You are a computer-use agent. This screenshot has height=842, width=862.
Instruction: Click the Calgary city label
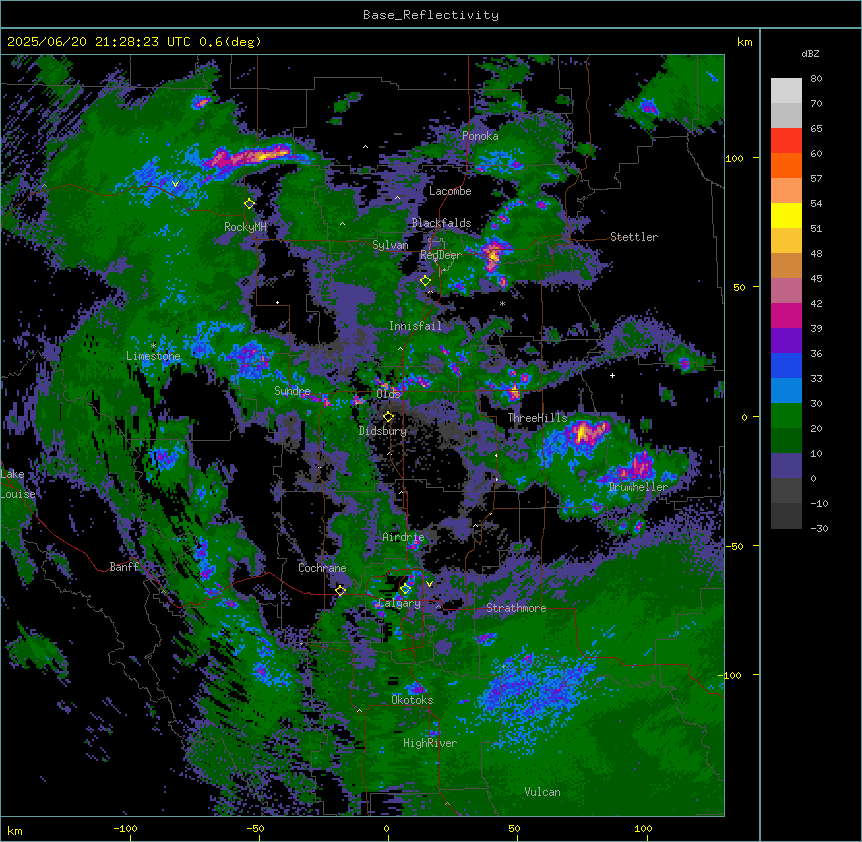click(x=400, y=603)
